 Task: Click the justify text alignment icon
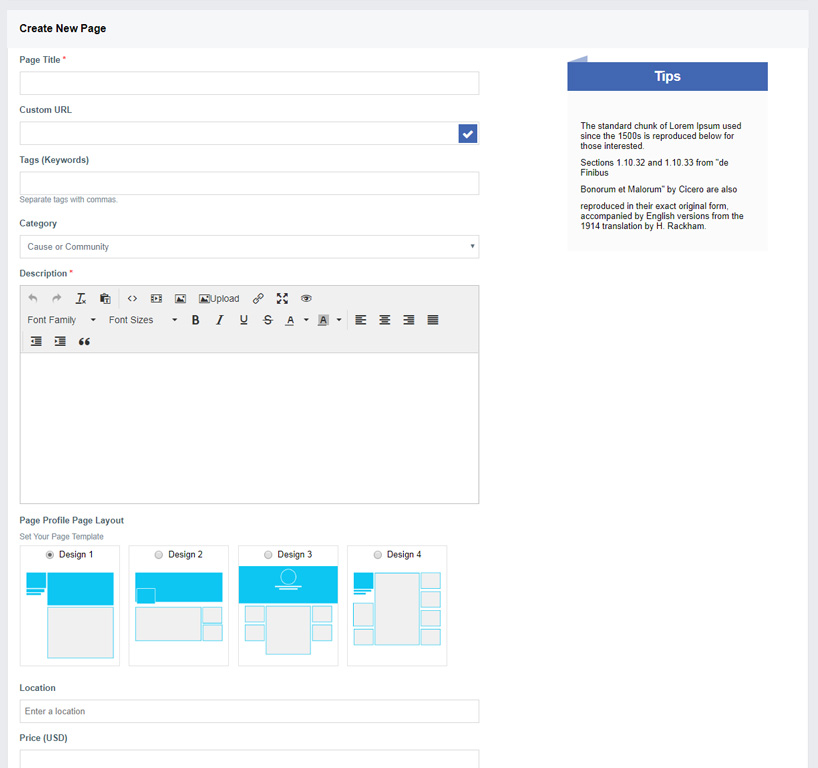coord(433,320)
